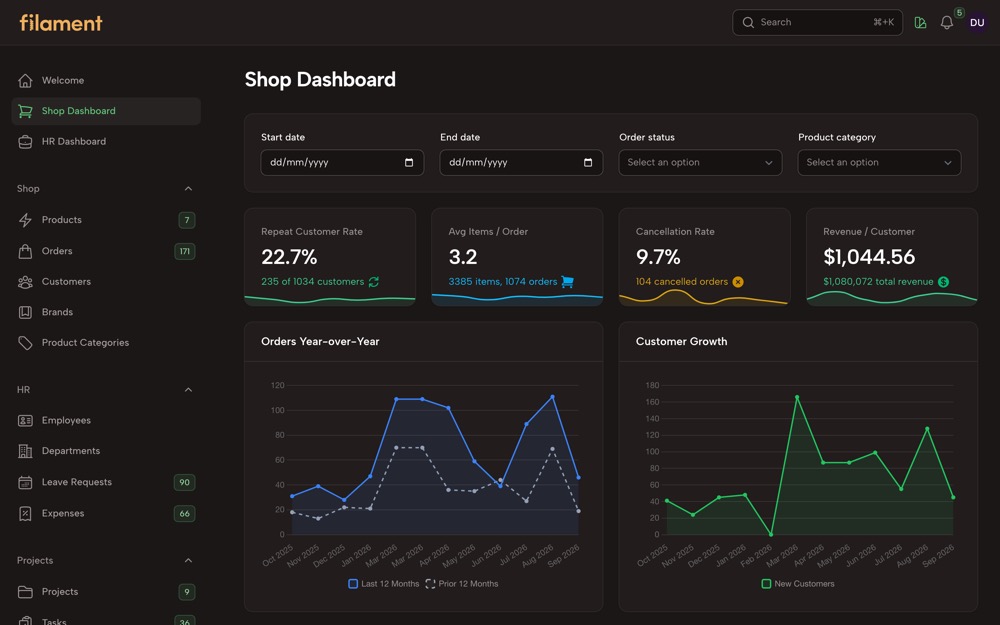The height and width of the screenshot is (625, 1000).
Task: Open the Start date calendar picker icon
Action: click(x=409, y=163)
